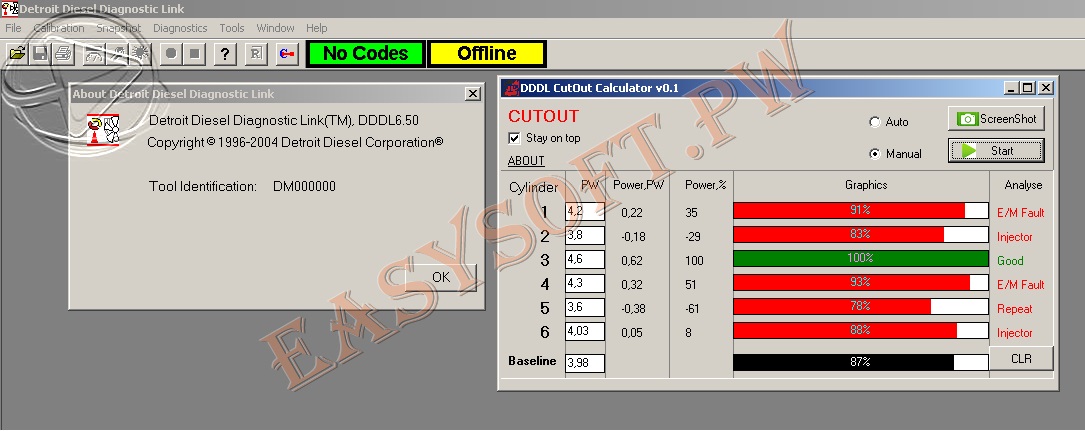The width and height of the screenshot is (1085, 431).
Task: Open the Diagnostics menu
Action: tap(180, 28)
